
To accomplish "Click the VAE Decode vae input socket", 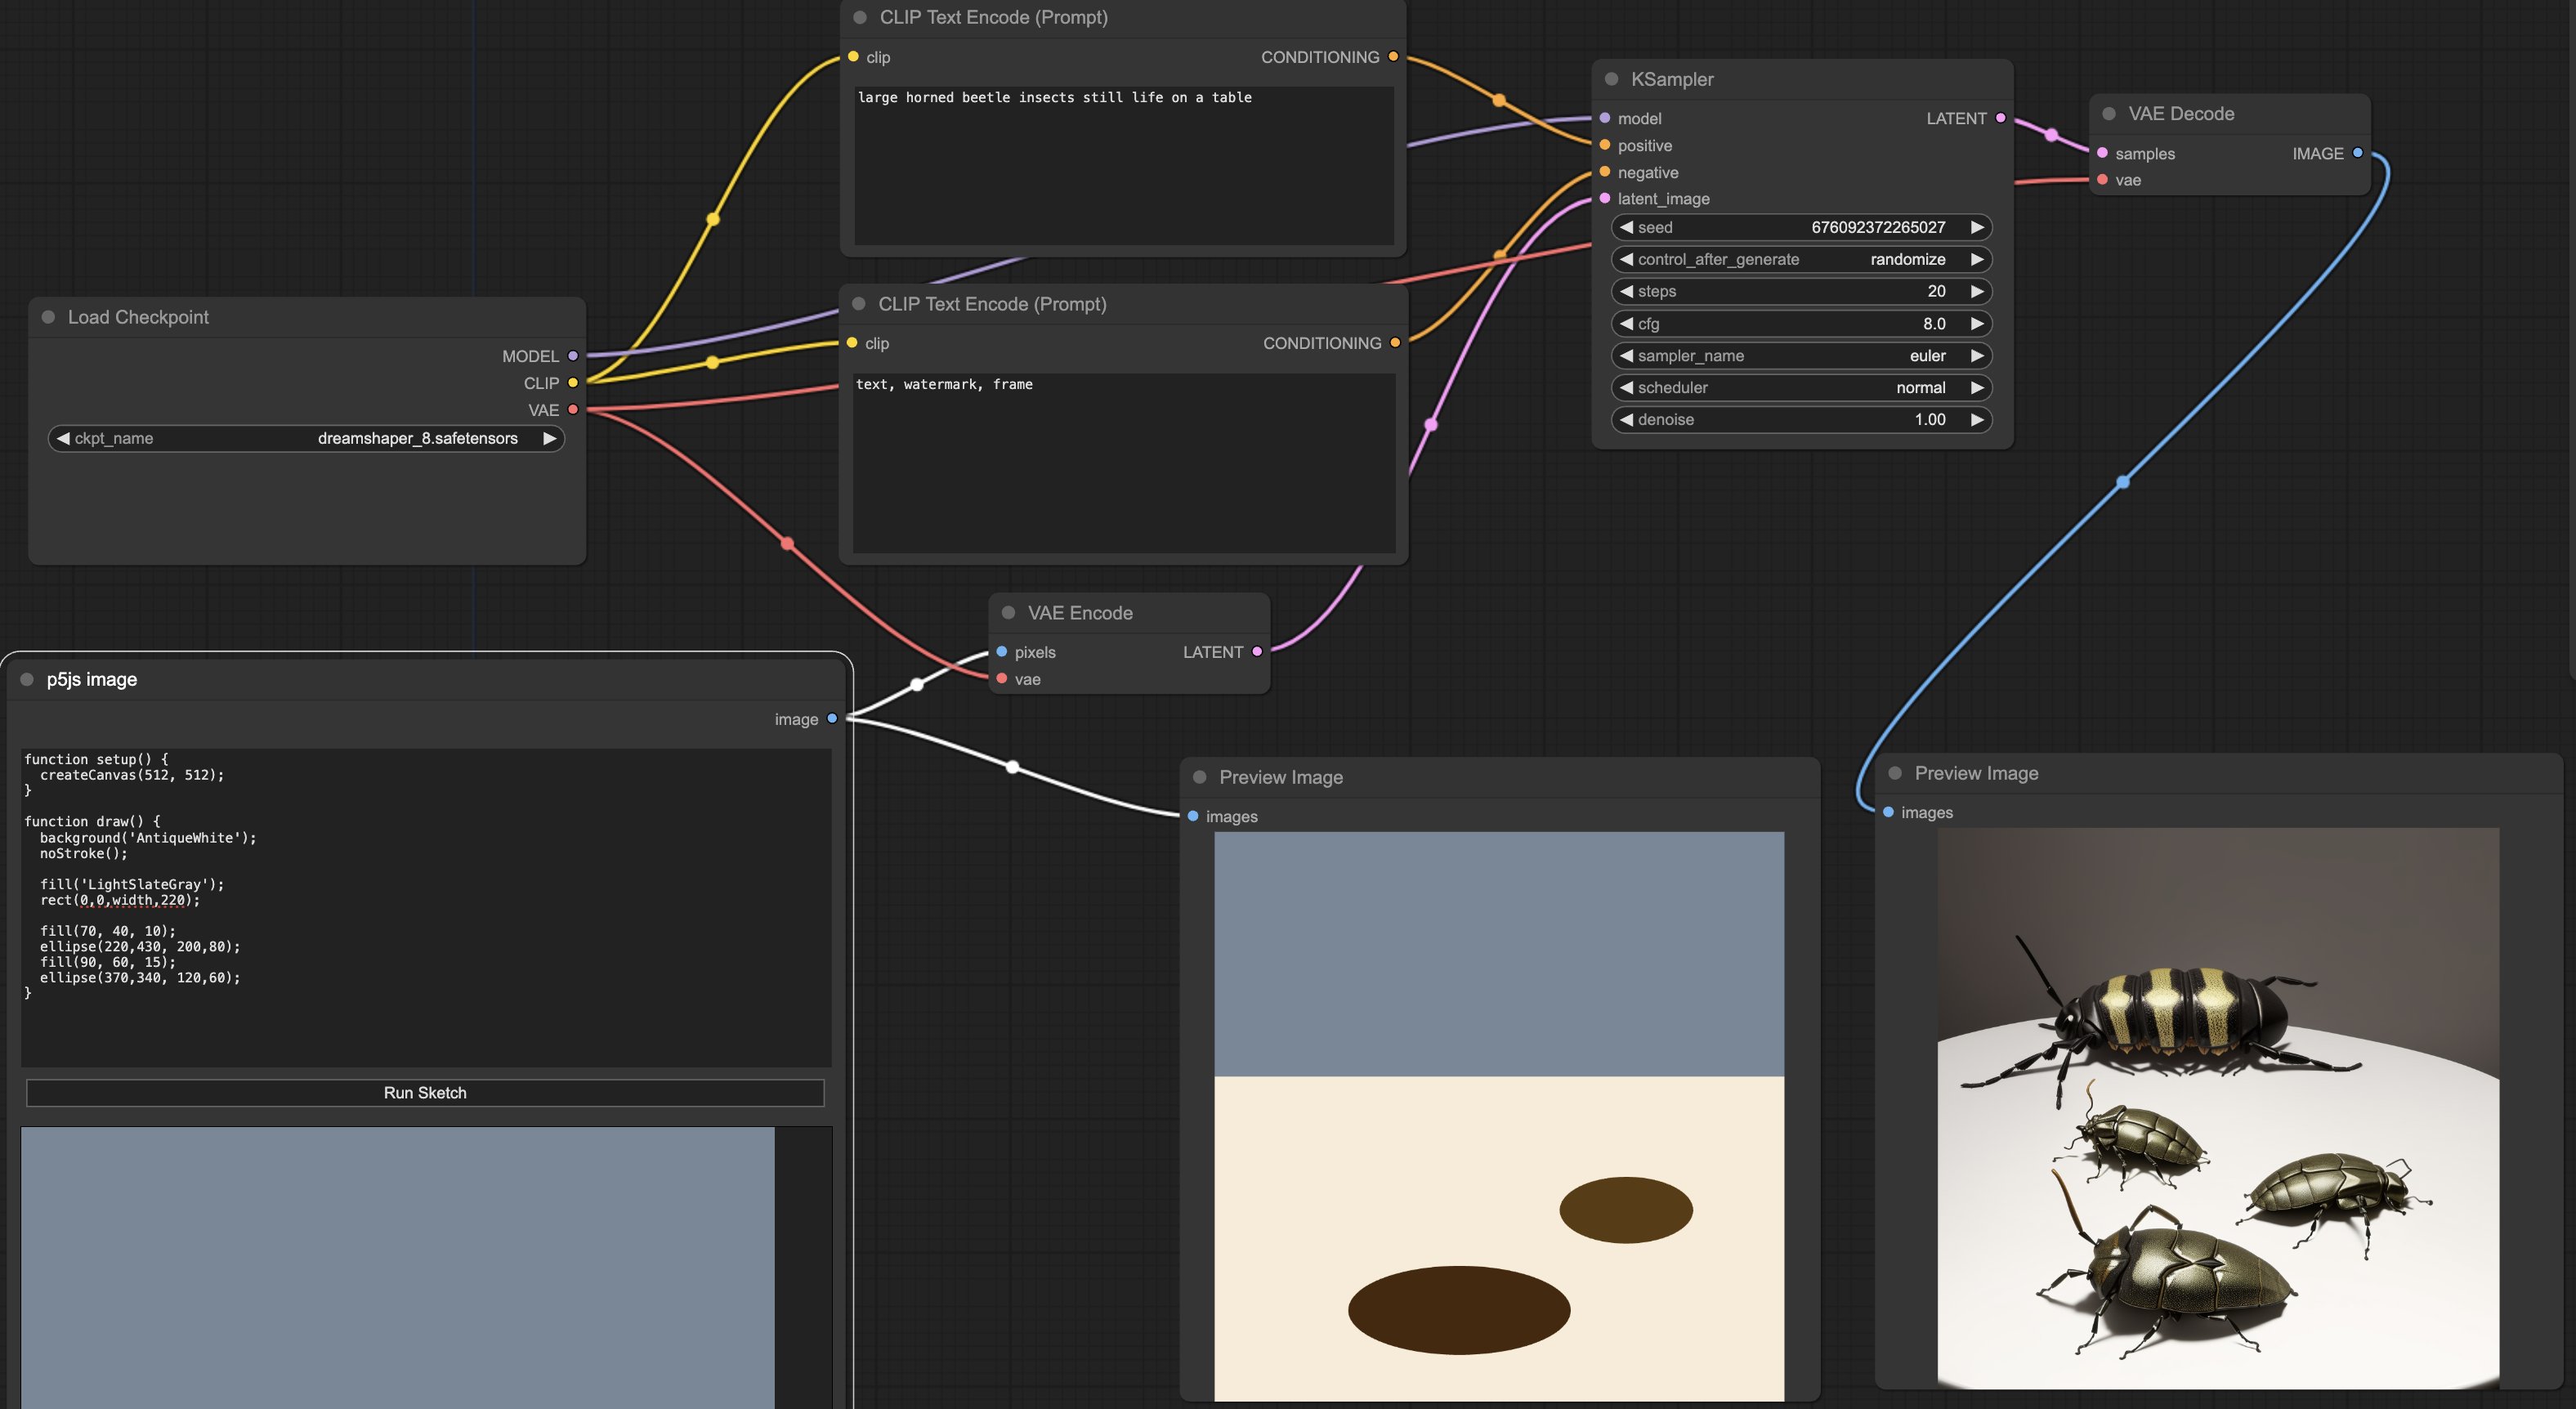I will click(2102, 180).
